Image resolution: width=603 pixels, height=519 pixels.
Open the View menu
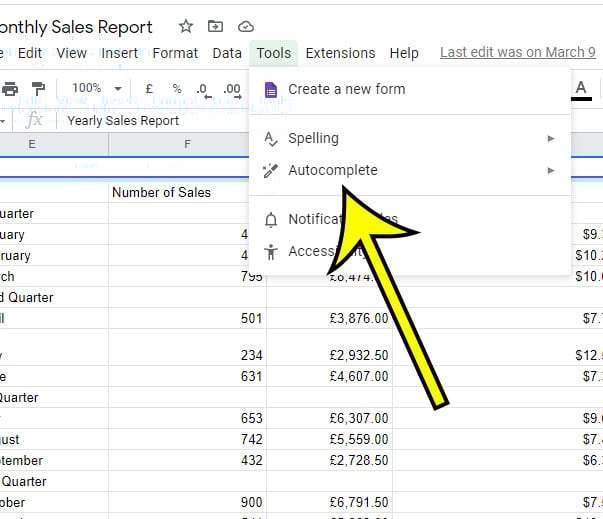(x=72, y=53)
